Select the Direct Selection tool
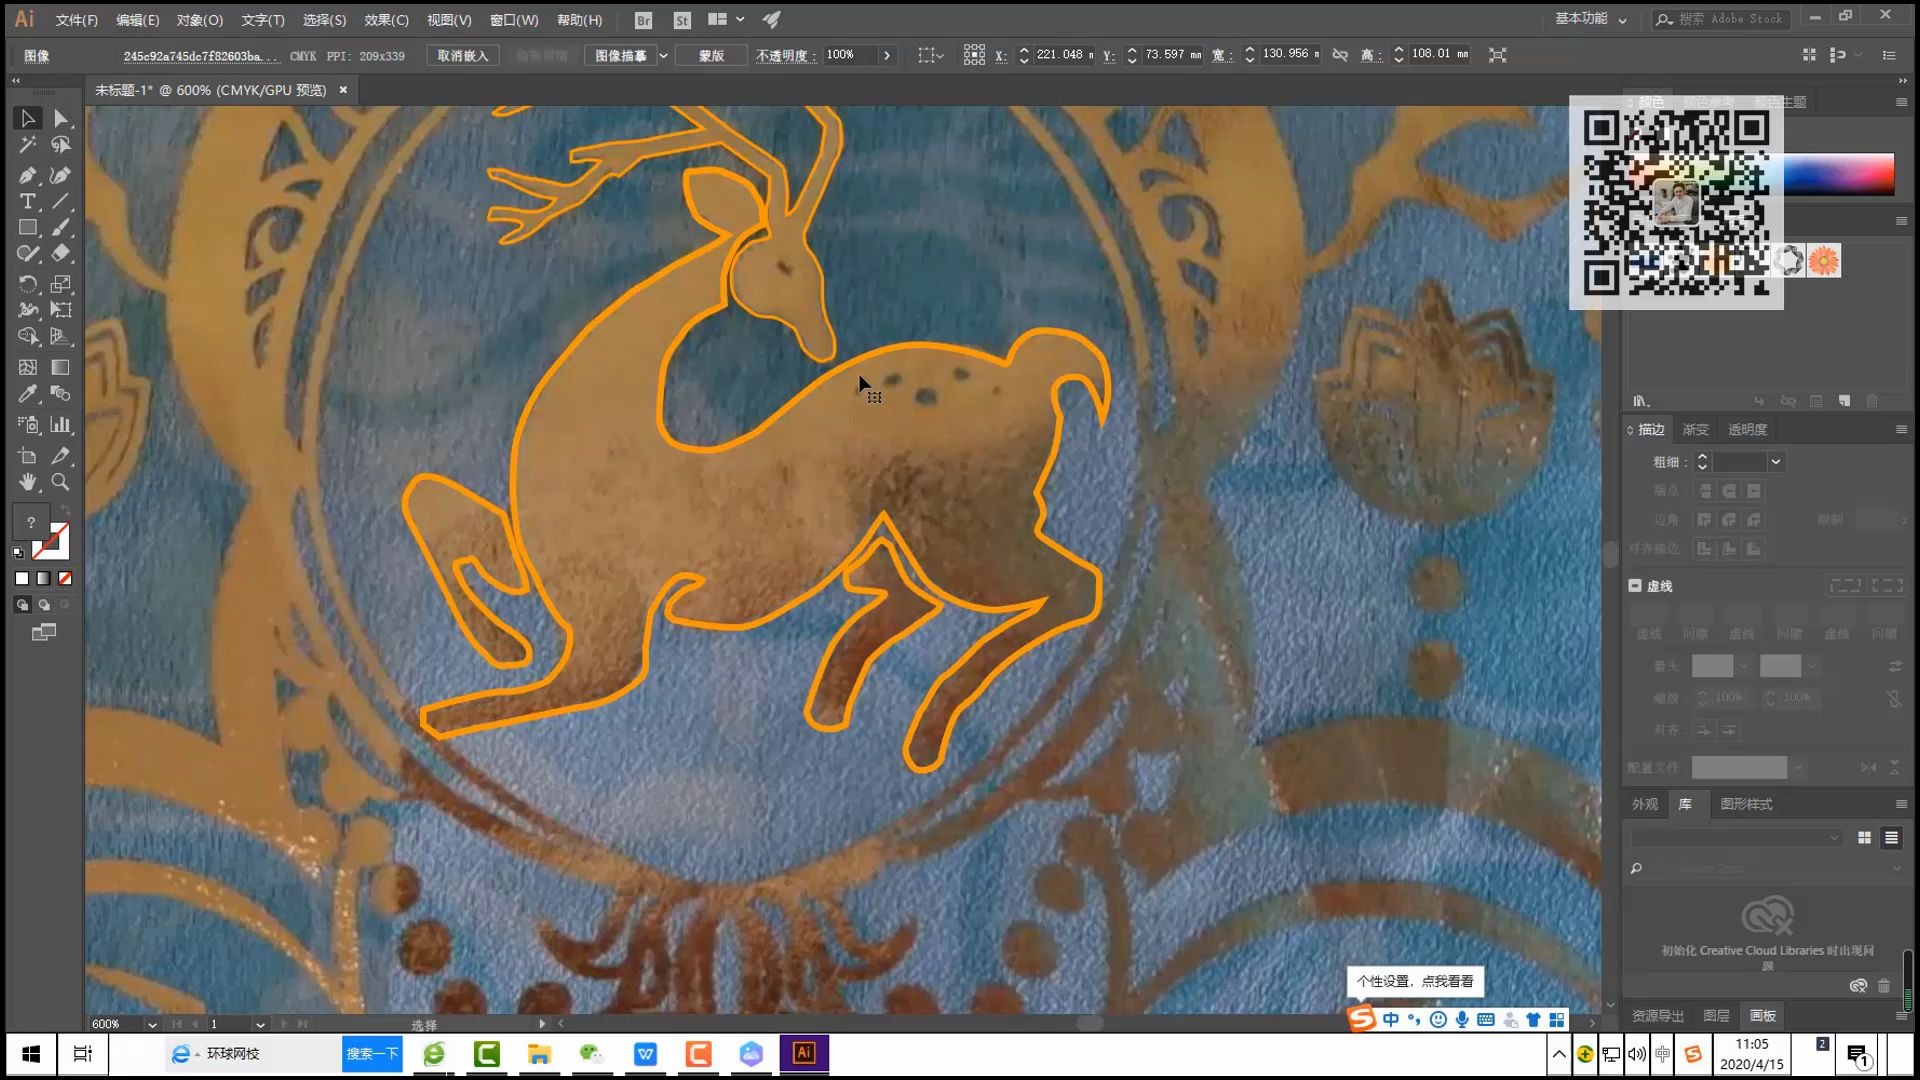This screenshot has height=1080, width=1920. pos(60,118)
